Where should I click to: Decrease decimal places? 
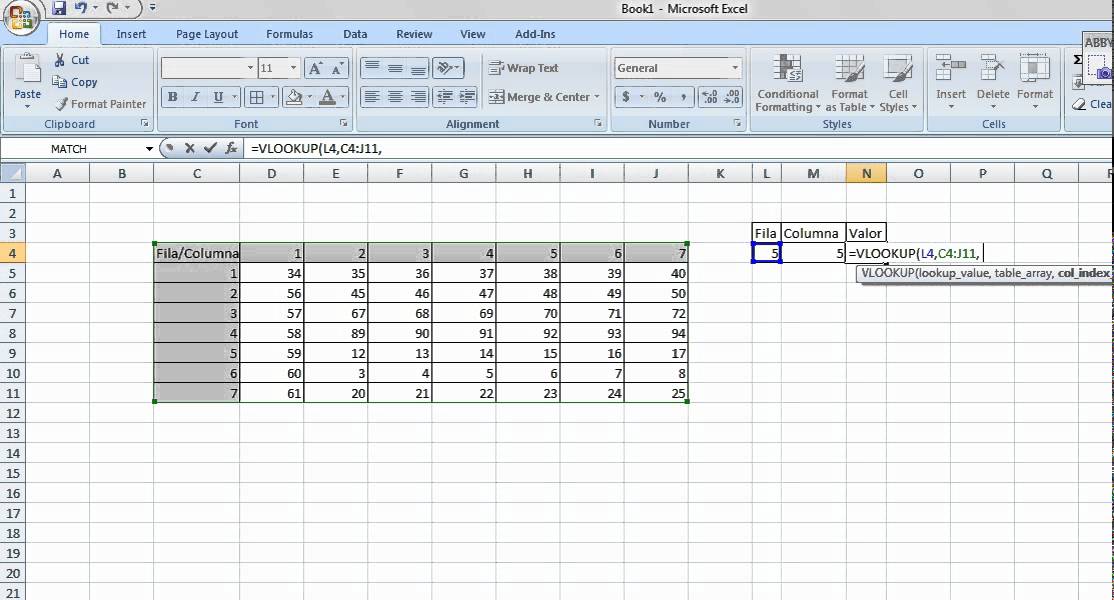(732, 97)
